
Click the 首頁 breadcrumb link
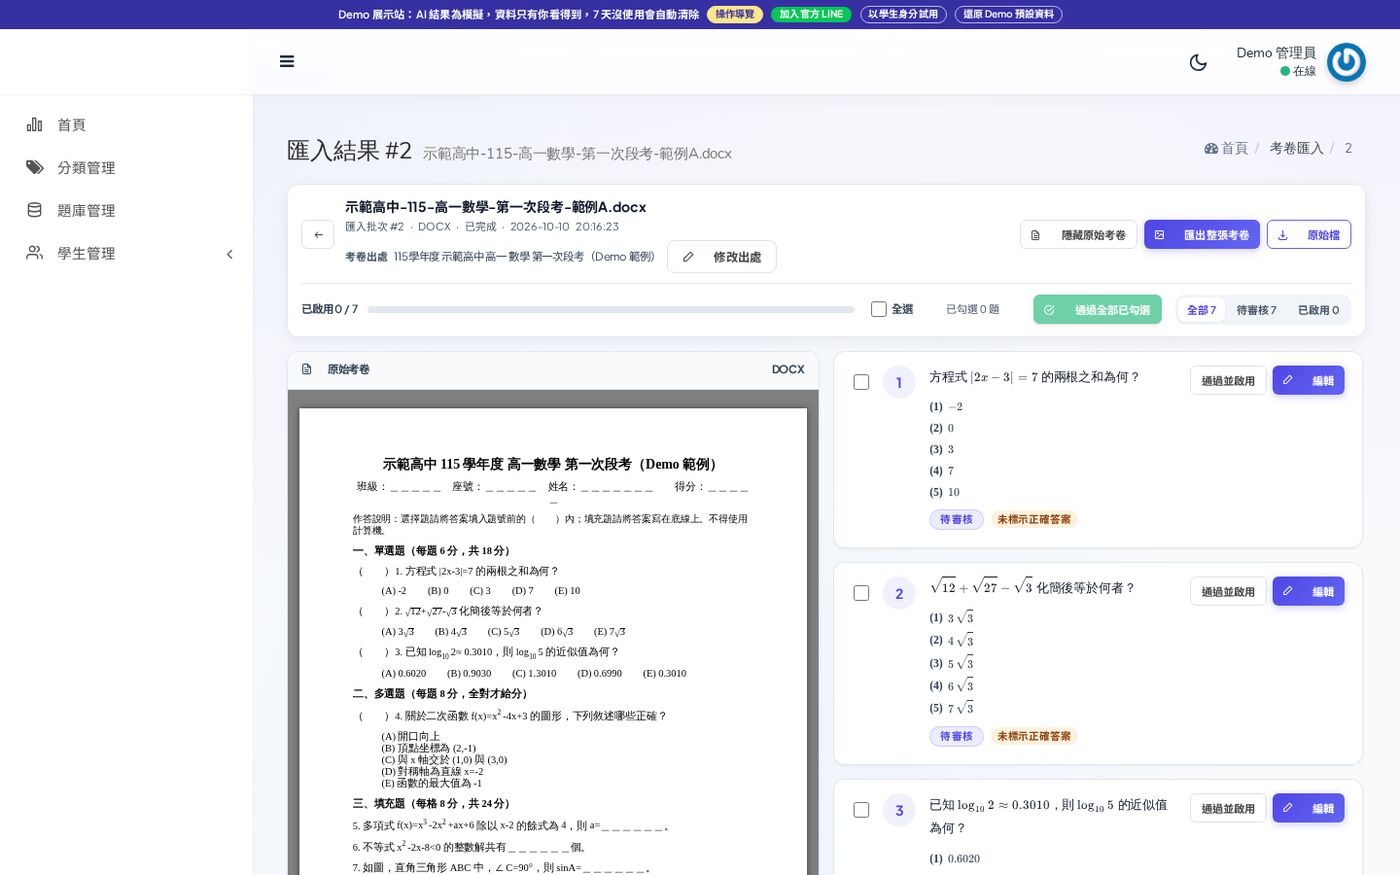point(1235,148)
